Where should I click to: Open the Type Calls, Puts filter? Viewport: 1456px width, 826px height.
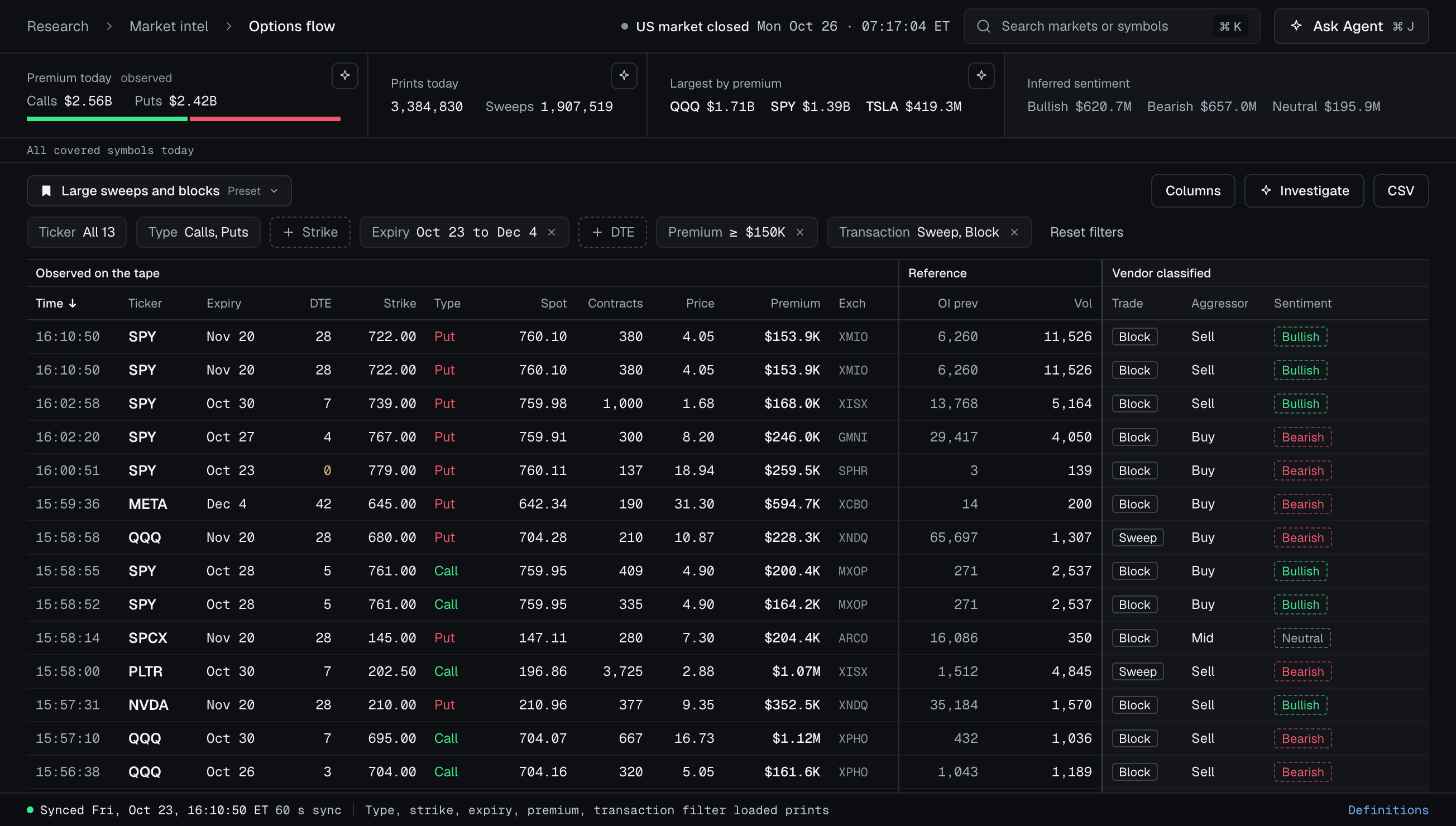[198, 232]
